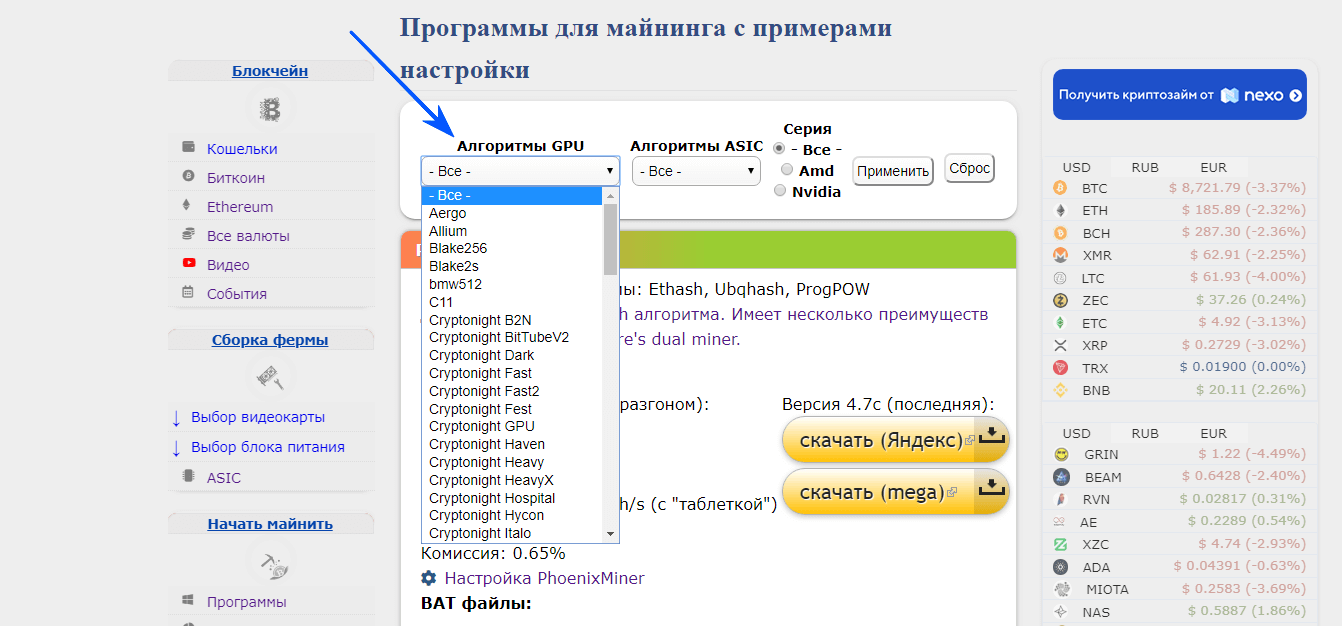The image size is (1342, 626).
Task: Click the Кошельки sidebar link
Action: [x=242, y=149]
